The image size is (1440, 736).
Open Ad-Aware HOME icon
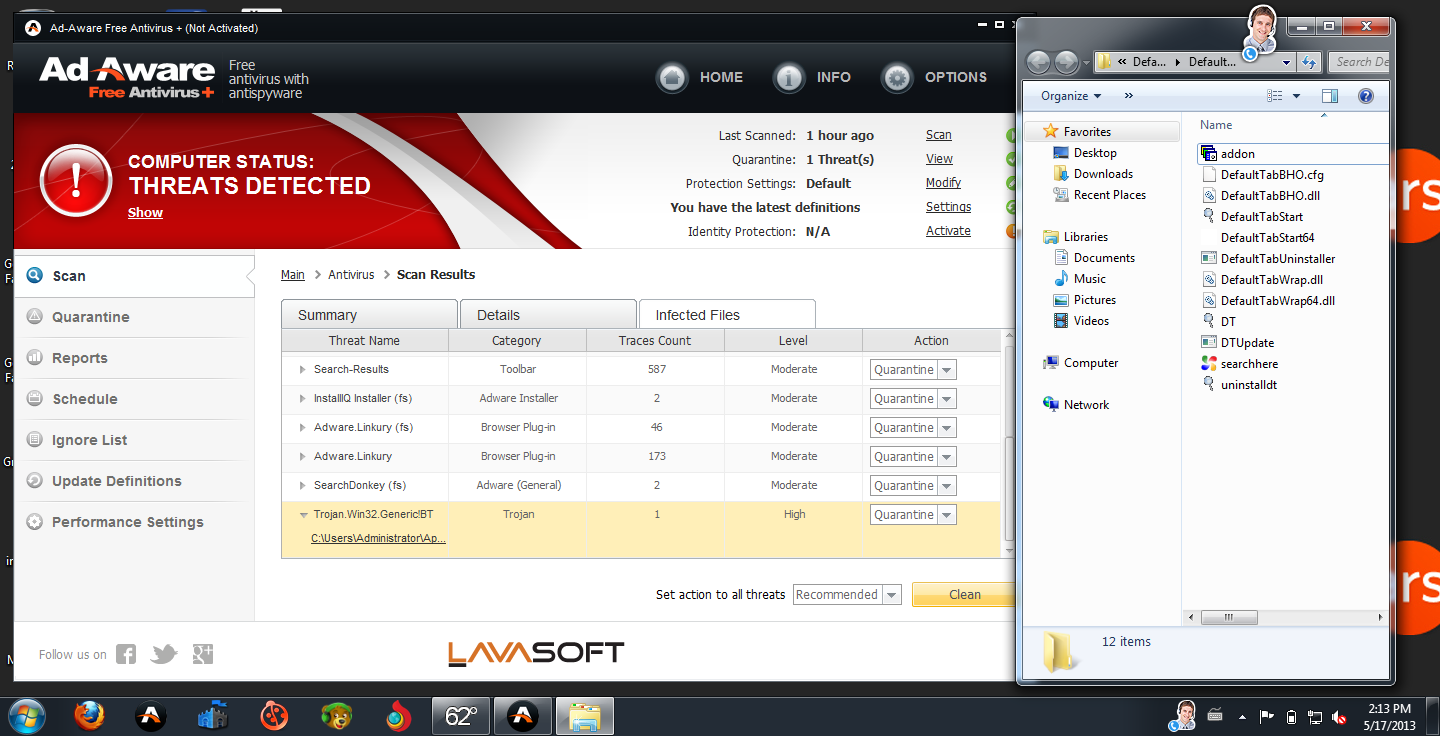click(x=673, y=77)
